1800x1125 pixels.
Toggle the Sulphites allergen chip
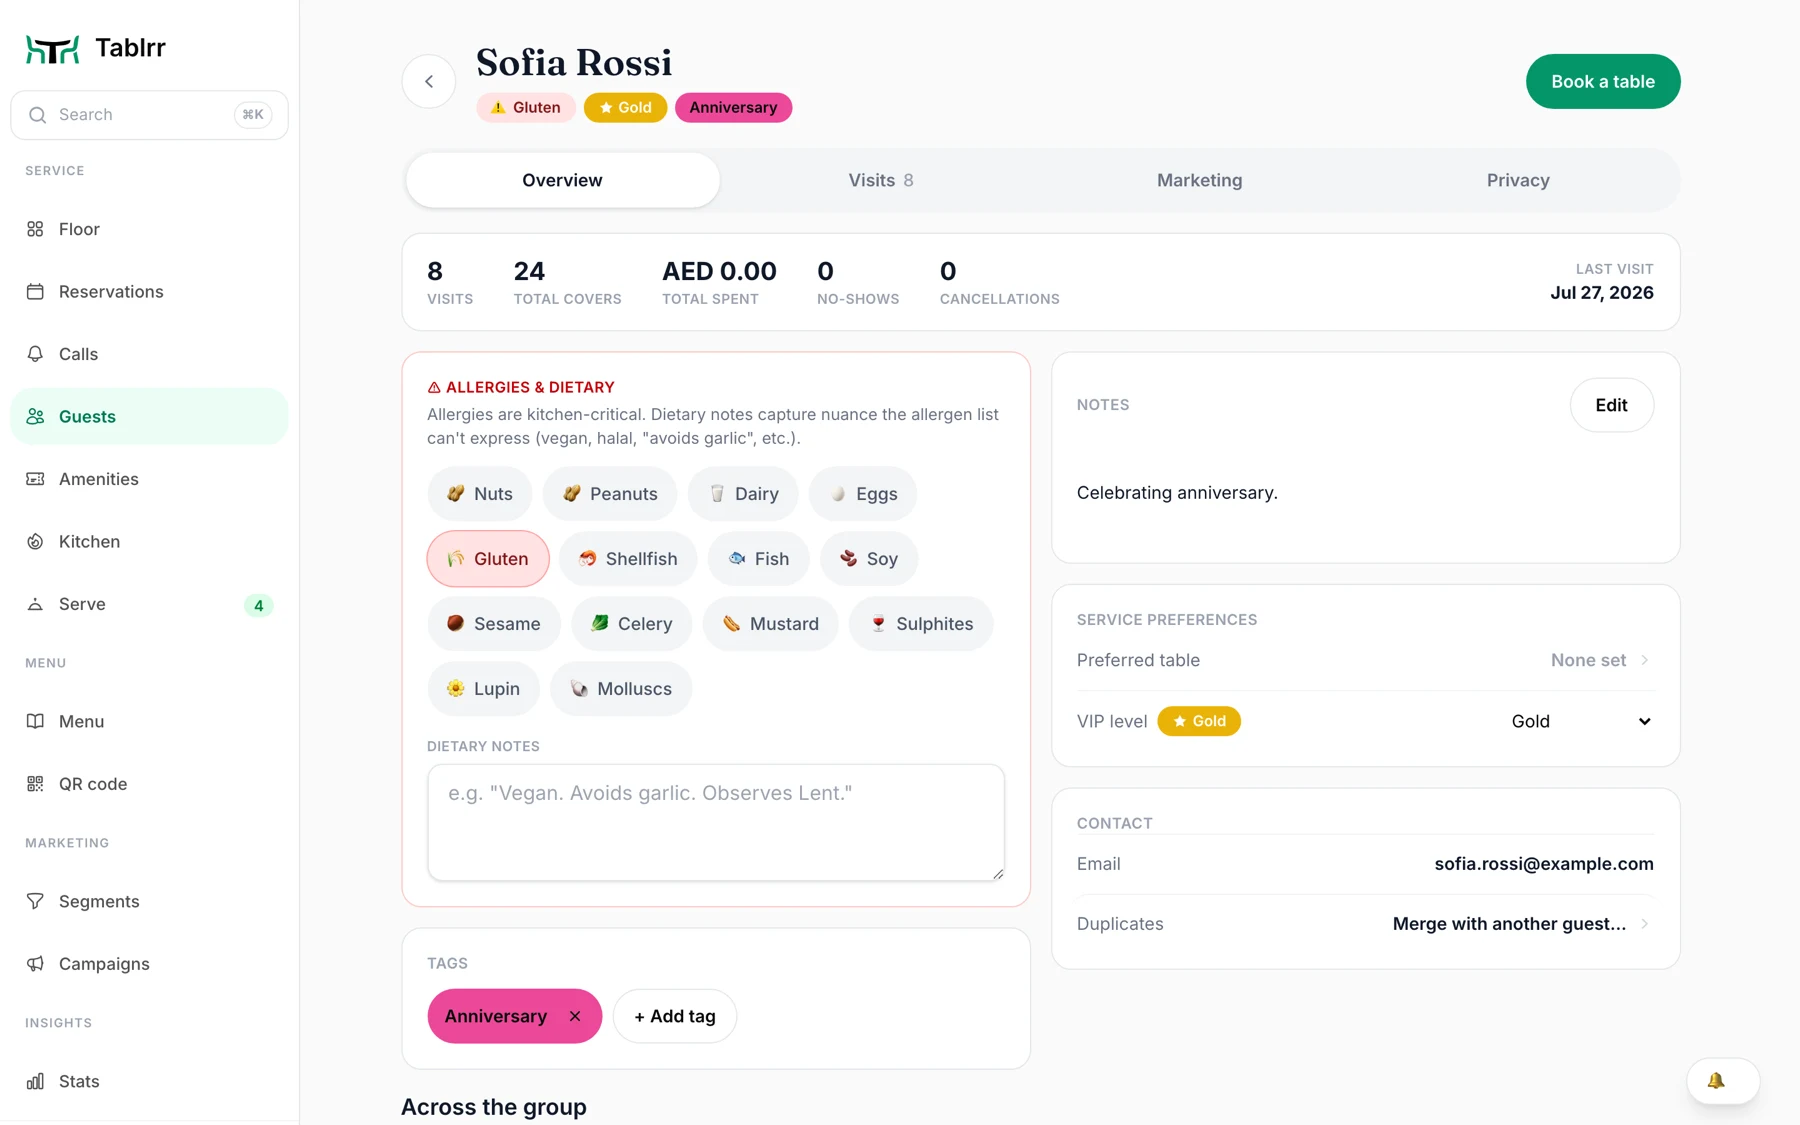[x=921, y=624]
